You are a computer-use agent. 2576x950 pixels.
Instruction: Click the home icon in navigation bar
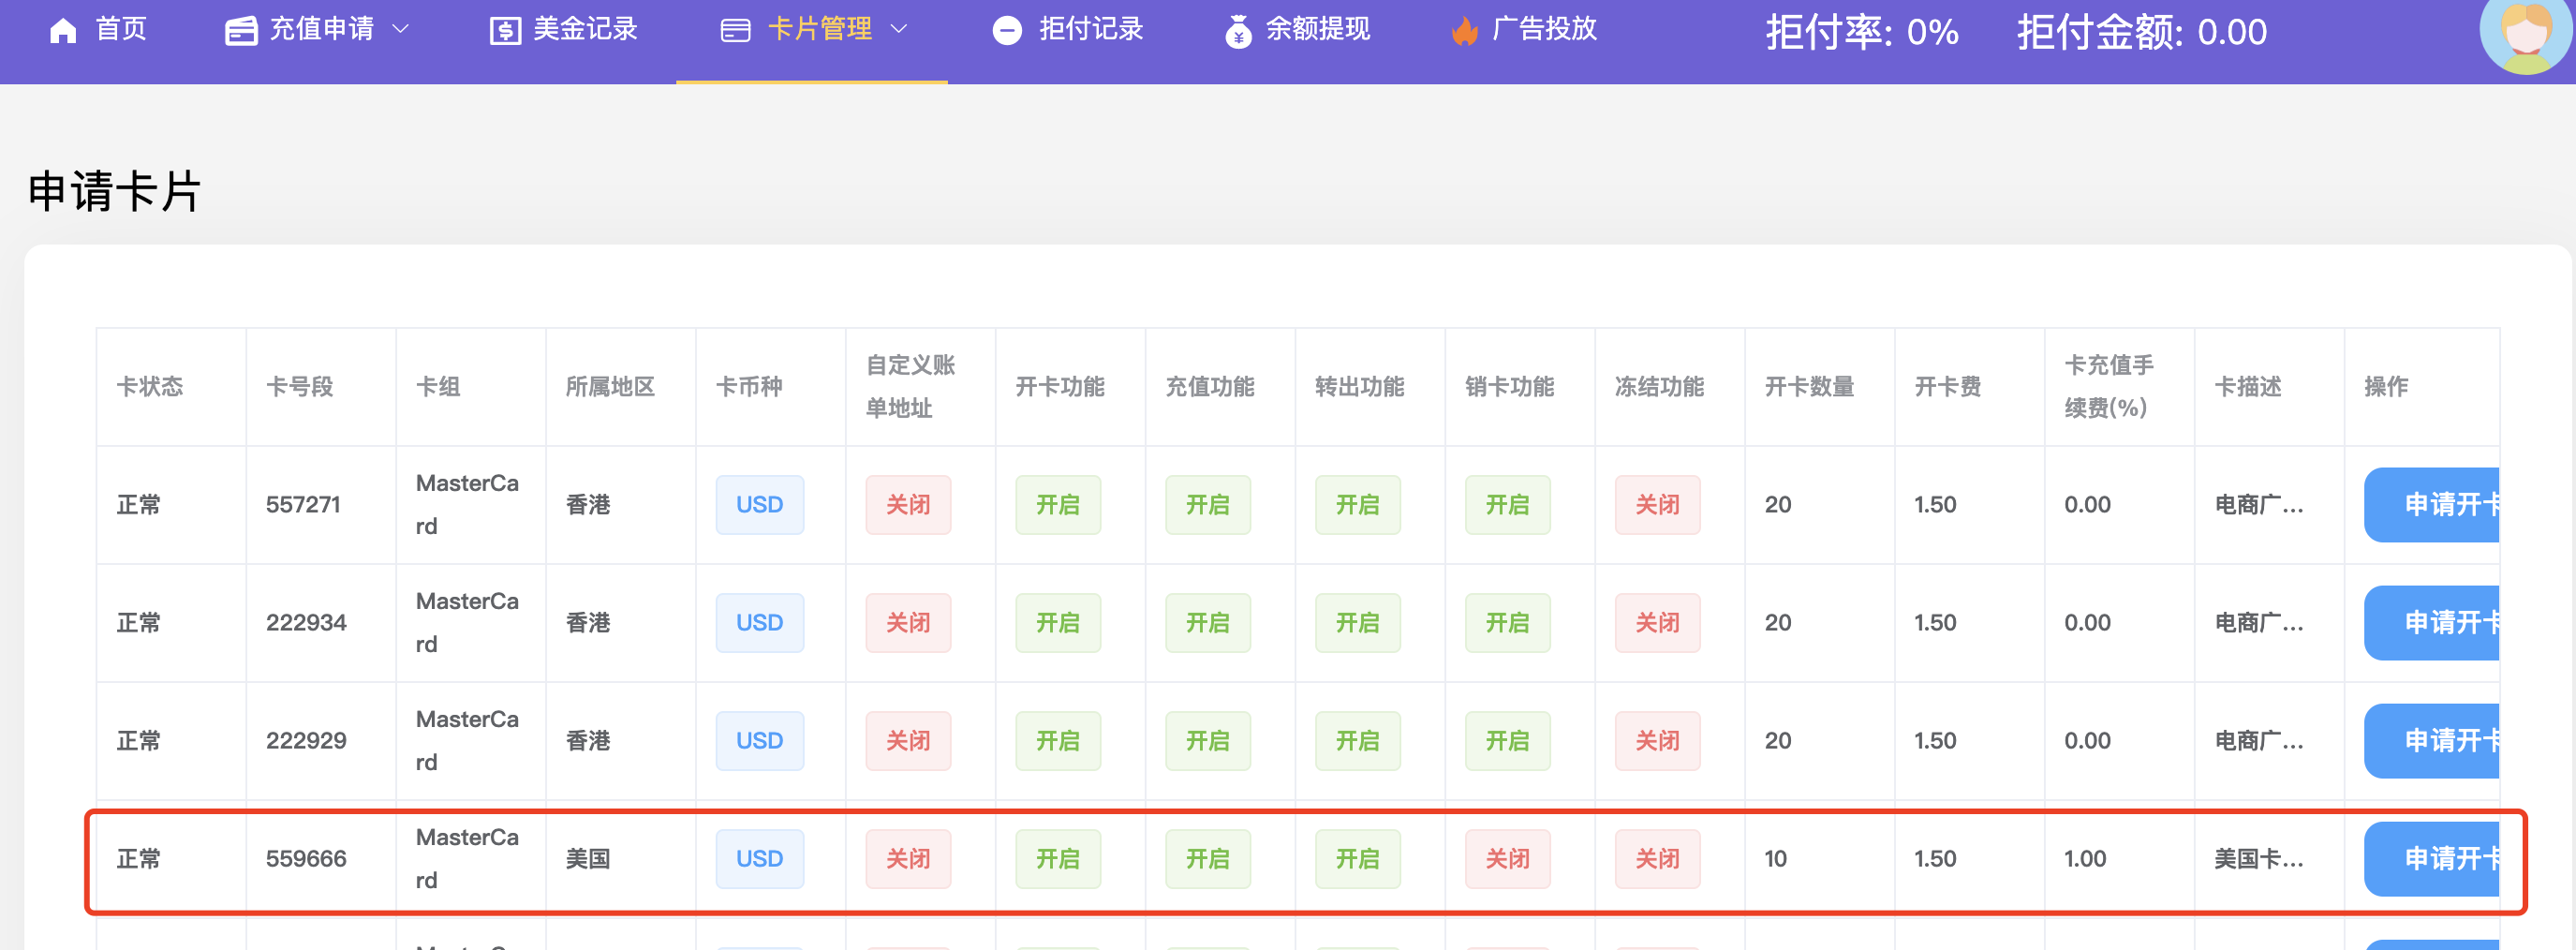[x=63, y=31]
